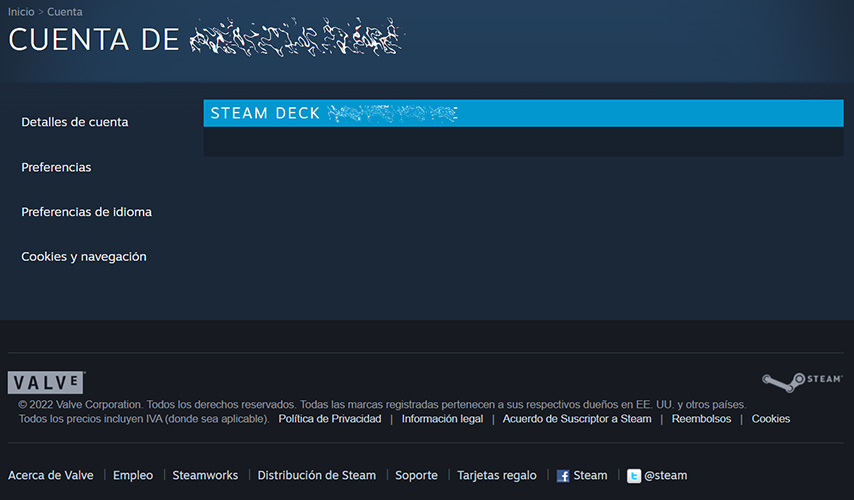This screenshot has height=500, width=854.
Task: Open the @steam Twitter link
Action: tap(666, 475)
